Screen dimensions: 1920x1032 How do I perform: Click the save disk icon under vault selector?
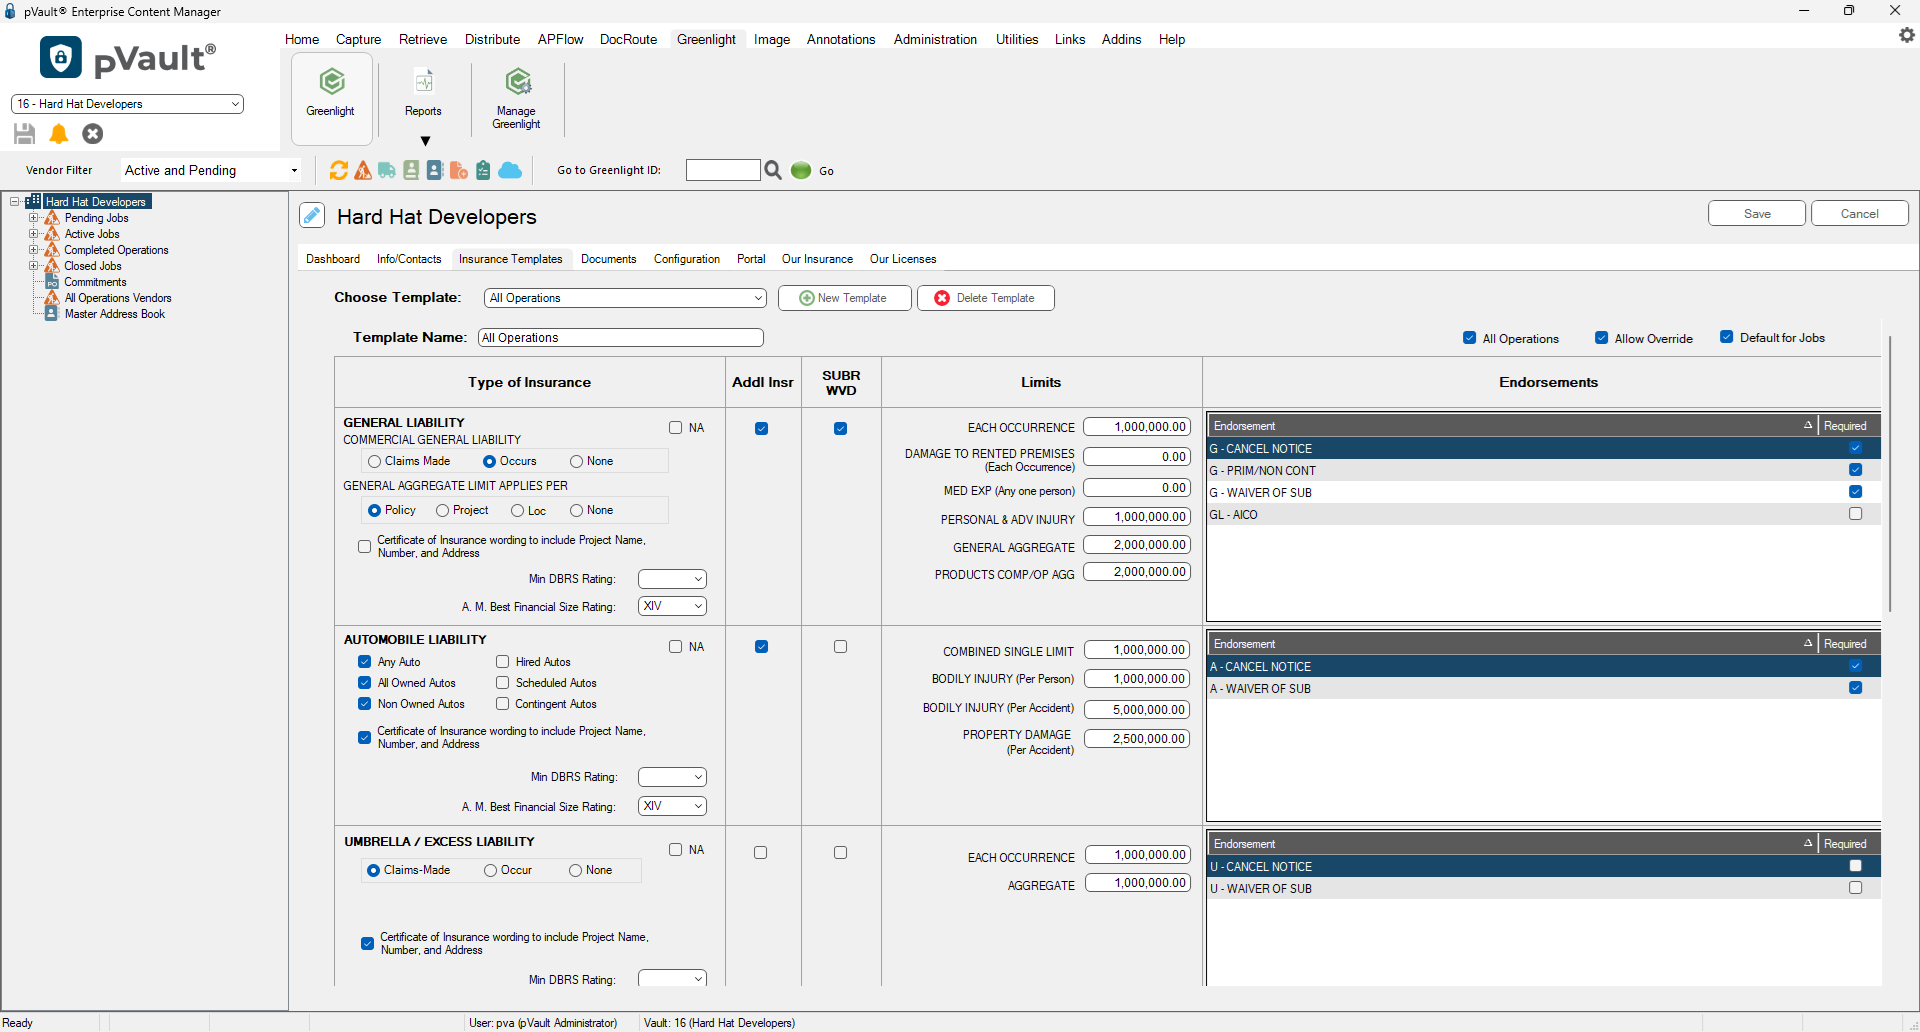coord(25,133)
